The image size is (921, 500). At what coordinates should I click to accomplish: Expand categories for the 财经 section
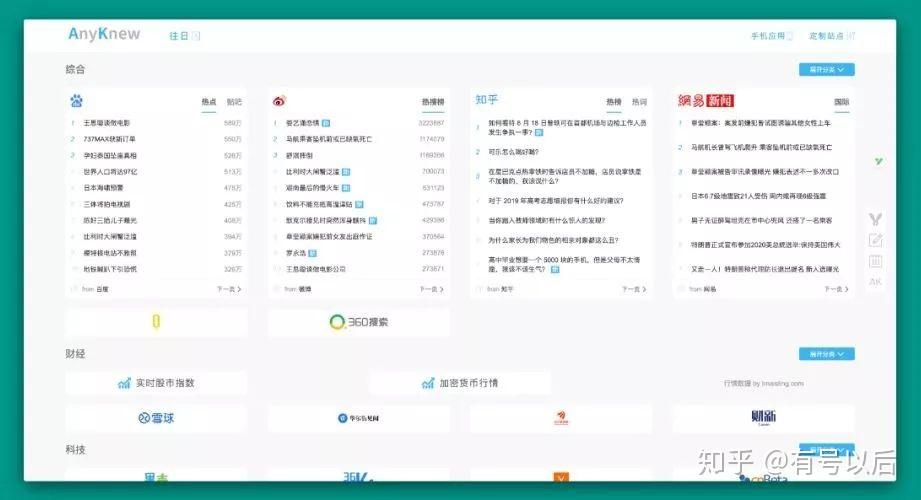pyautogui.click(x=826, y=354)
